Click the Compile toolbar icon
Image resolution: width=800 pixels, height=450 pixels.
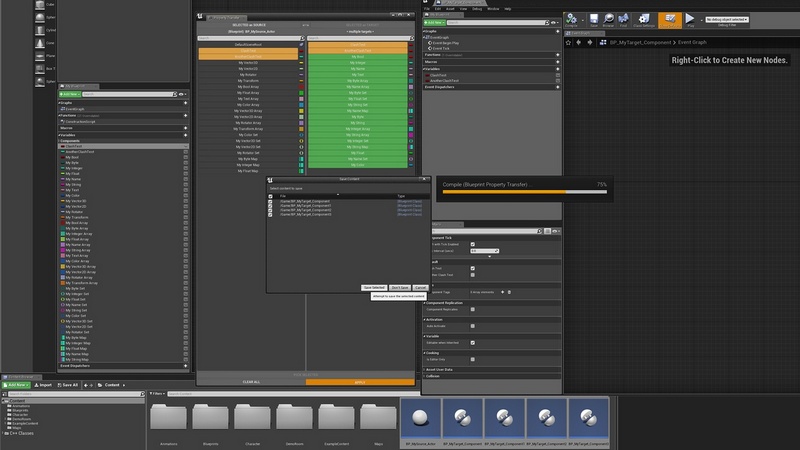tap(572, 19)
